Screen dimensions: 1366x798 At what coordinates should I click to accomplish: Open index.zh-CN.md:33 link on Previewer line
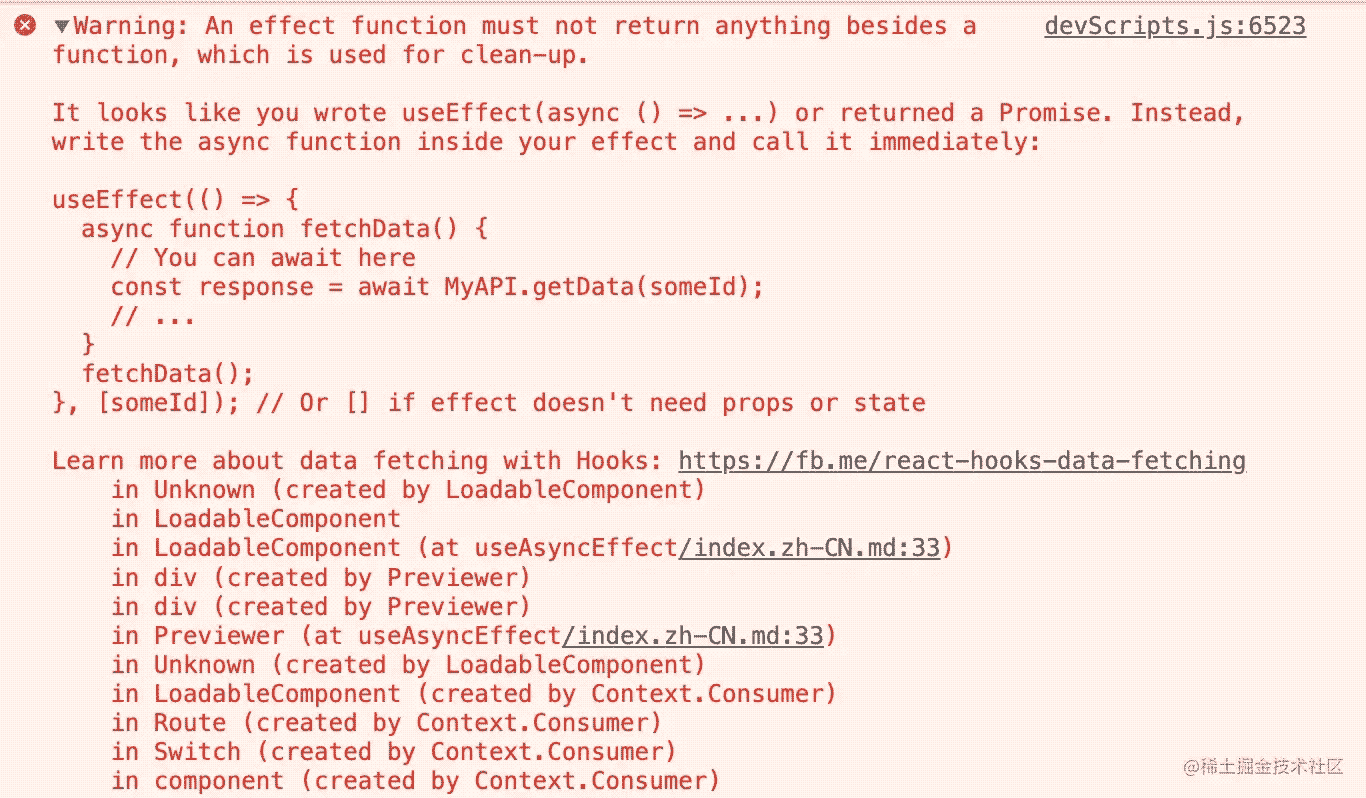click(693, 636)
